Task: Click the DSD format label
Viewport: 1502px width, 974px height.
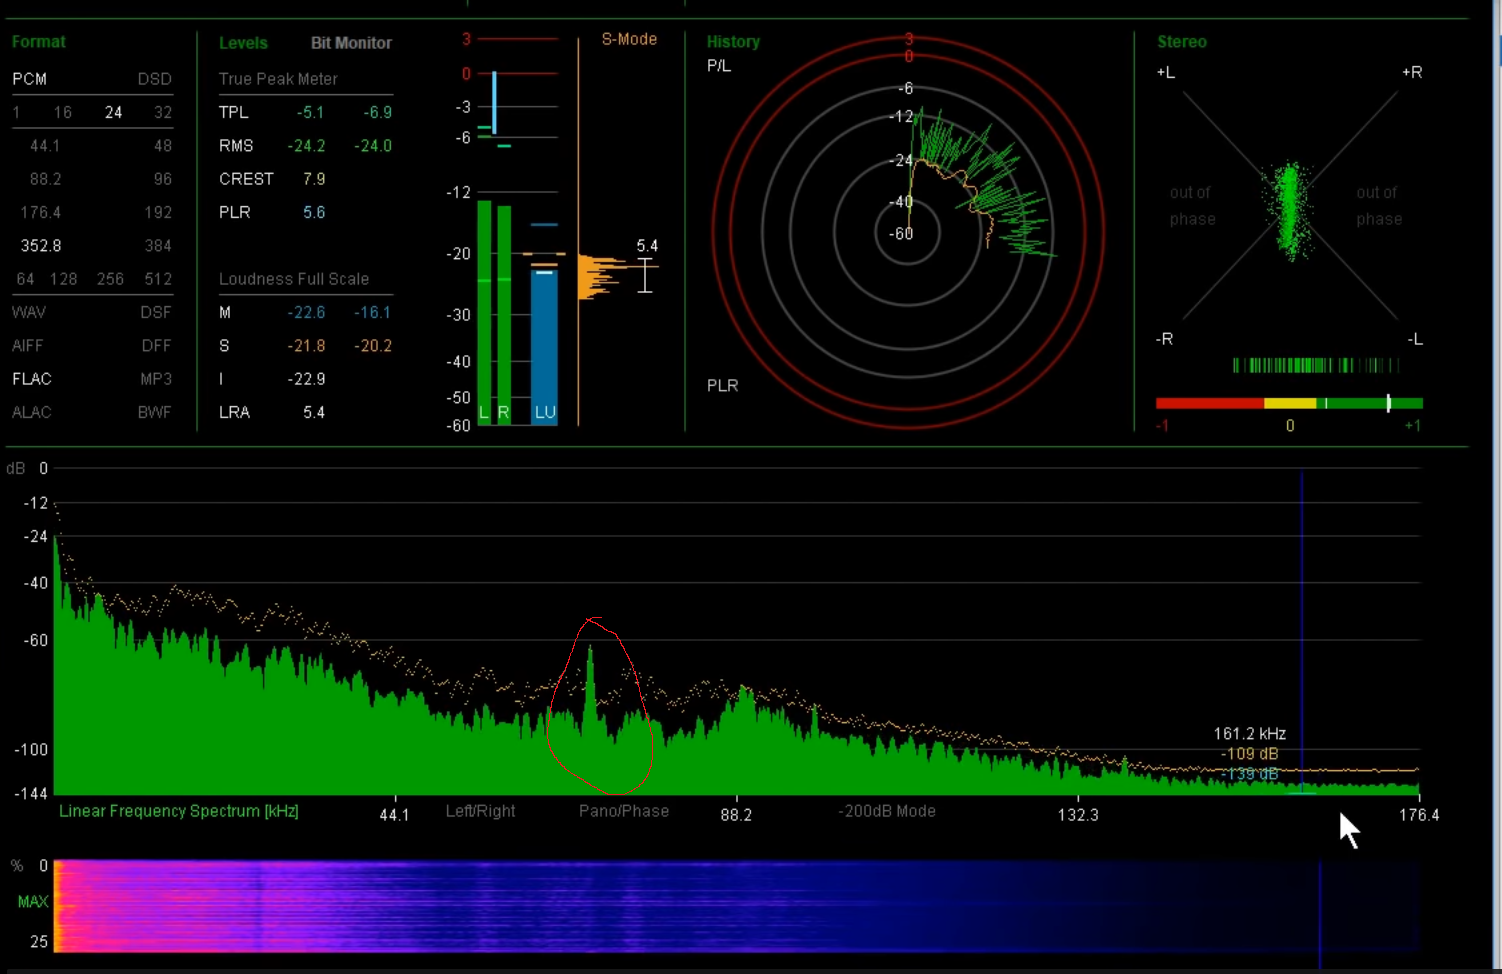Action: click(154, 79)
